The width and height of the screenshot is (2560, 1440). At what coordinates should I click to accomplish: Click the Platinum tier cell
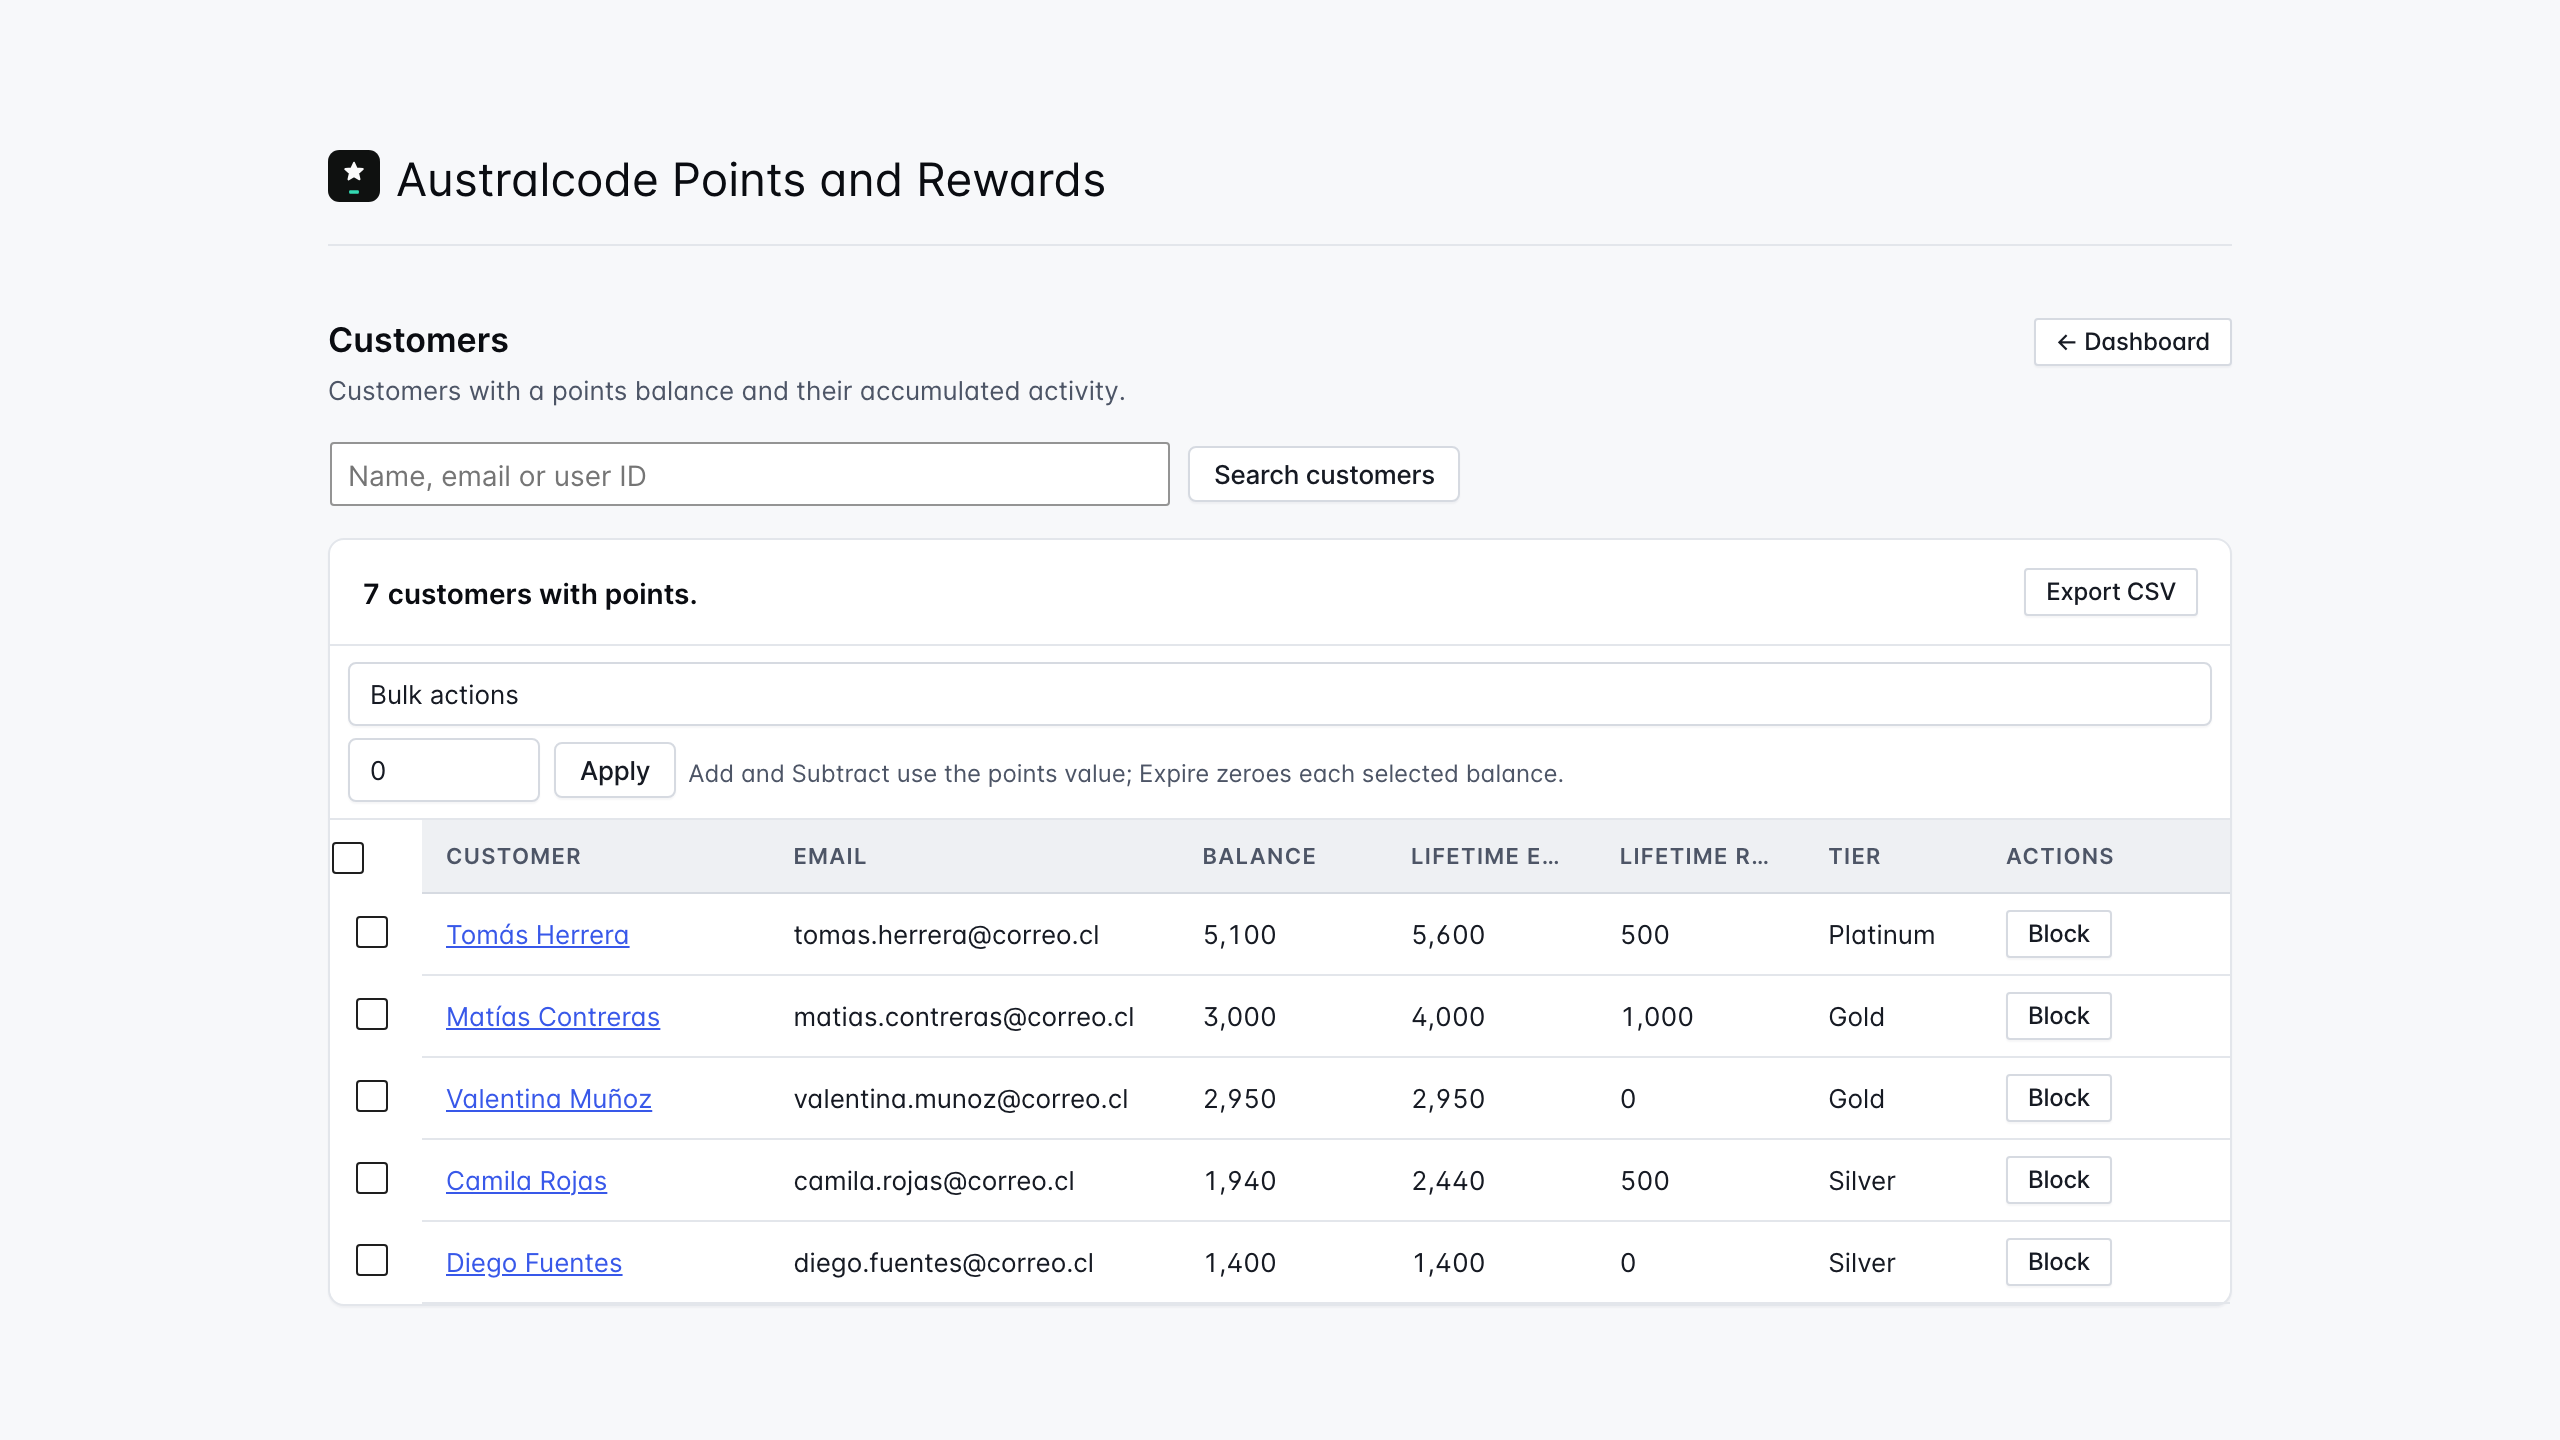coord(1881,934)
